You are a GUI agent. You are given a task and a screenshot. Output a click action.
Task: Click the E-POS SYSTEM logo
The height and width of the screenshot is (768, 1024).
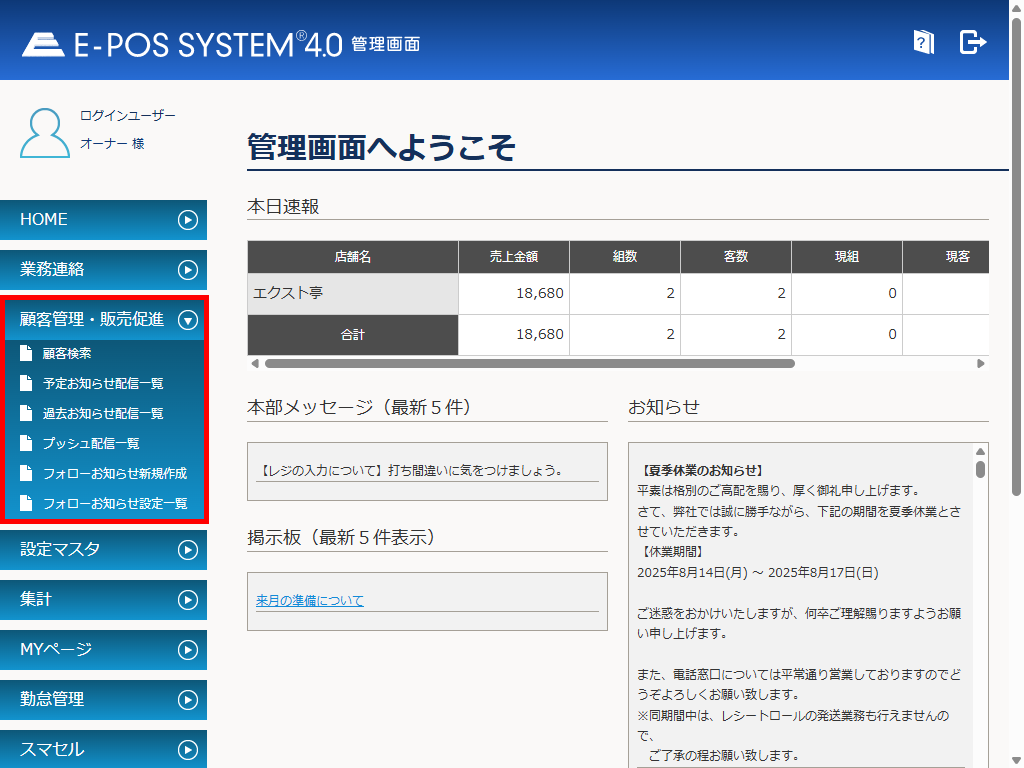coord(182,44)
